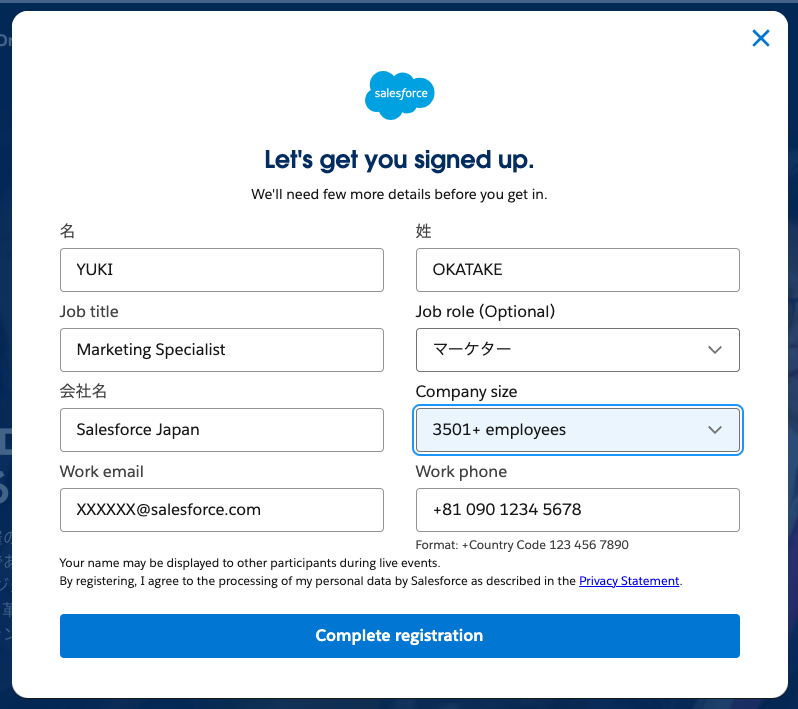Viewport: 798px width, 709px height.
Task: Select the company name field Salesforce Japan
Action: 221,430
